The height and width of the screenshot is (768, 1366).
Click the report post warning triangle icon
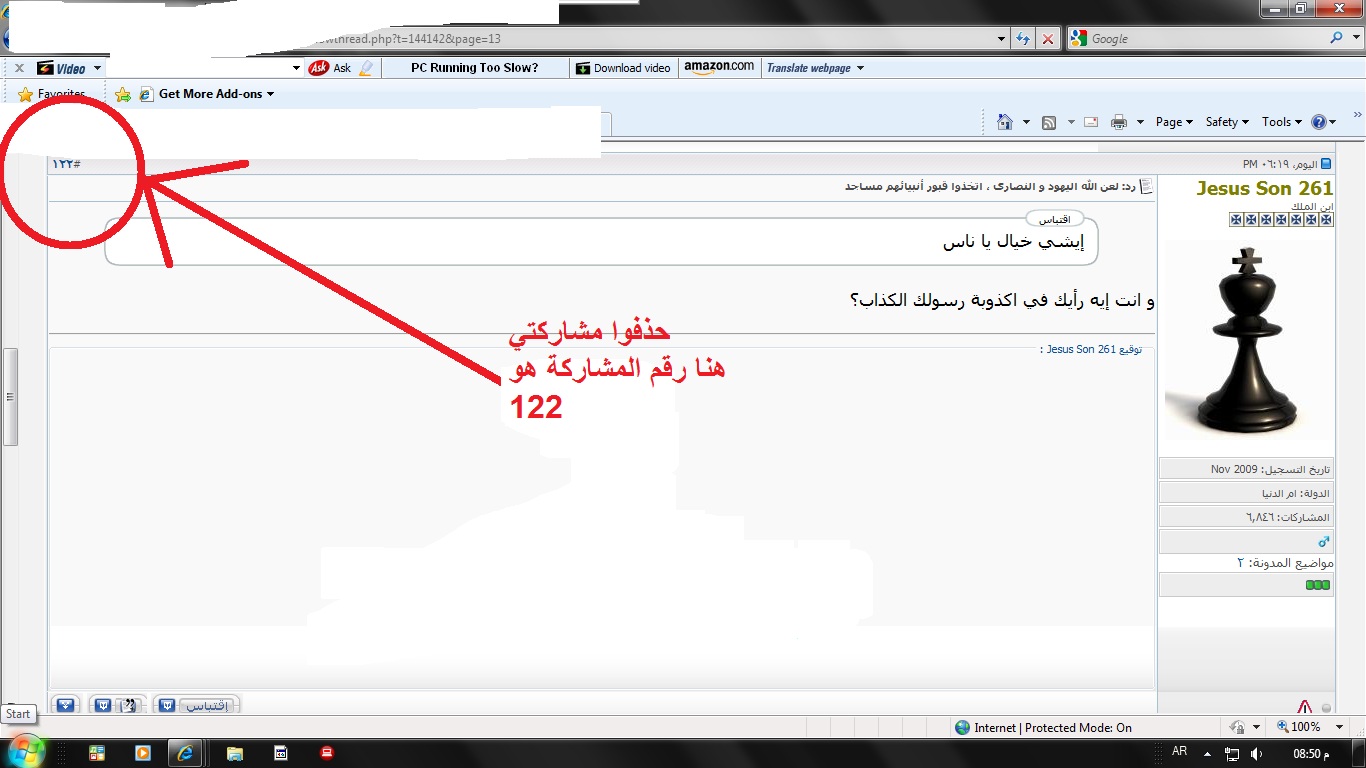point(1304,706)
